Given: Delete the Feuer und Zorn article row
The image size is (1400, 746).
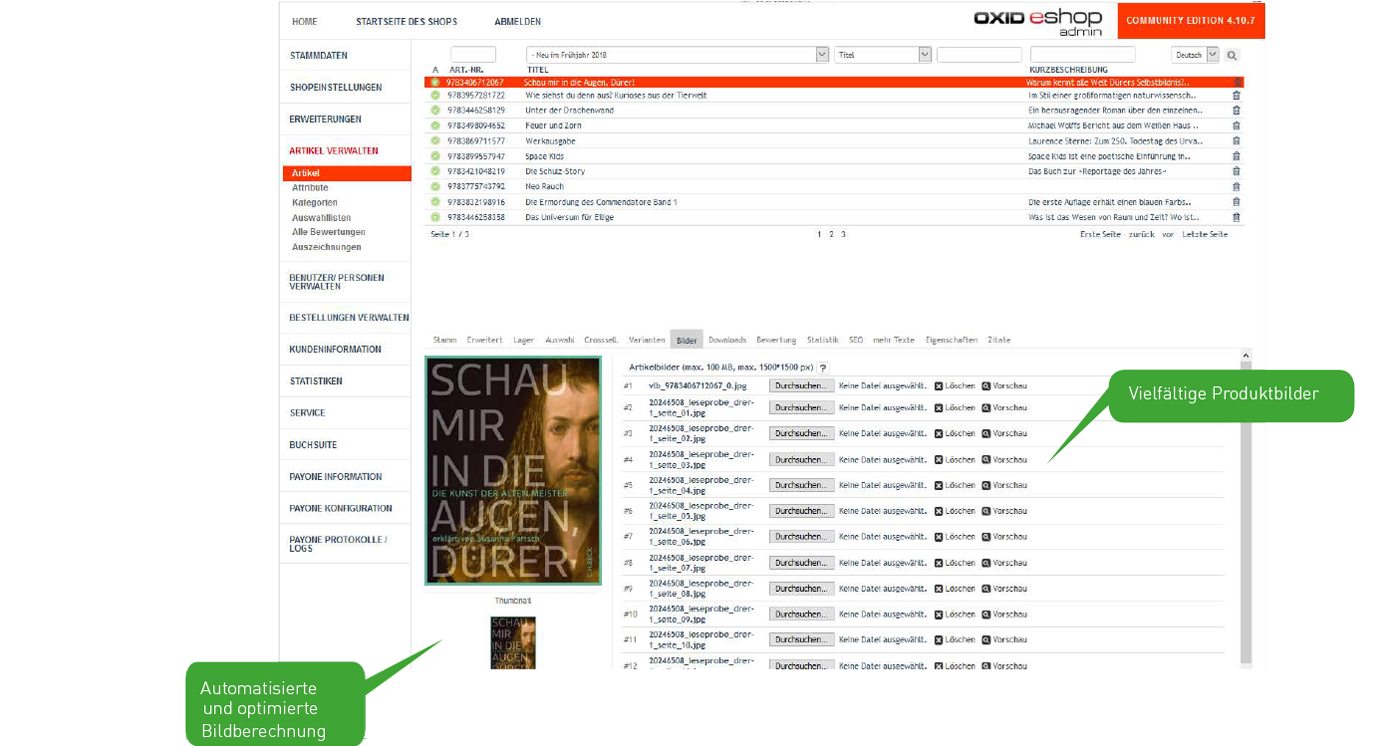Looking at the screenshot, I should (1236, 125).
